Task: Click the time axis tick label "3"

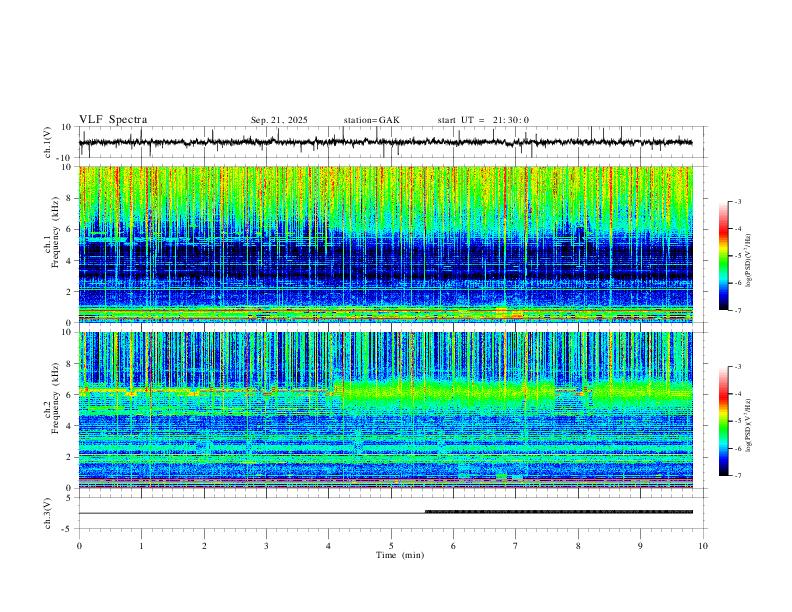Action: 266,546
